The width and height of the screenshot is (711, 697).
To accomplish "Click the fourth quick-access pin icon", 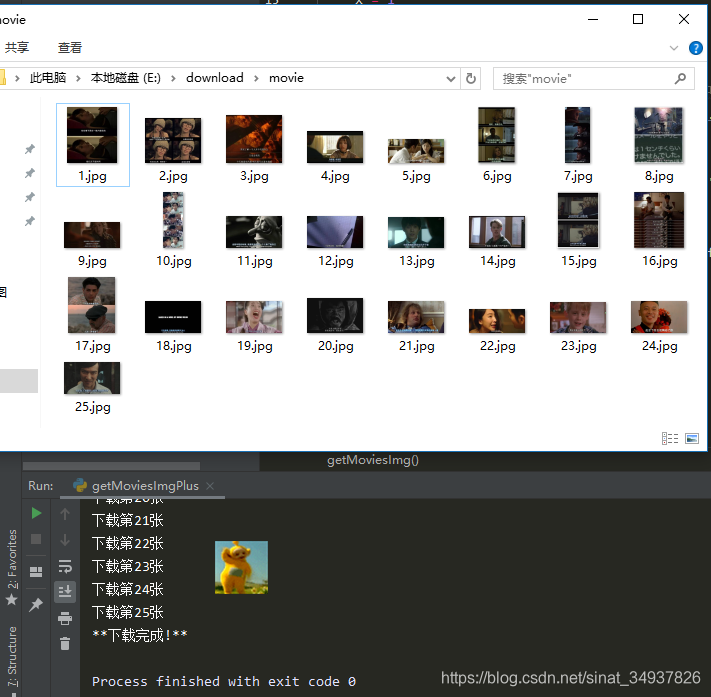I will pyautogui.click(x=30, y=221).
